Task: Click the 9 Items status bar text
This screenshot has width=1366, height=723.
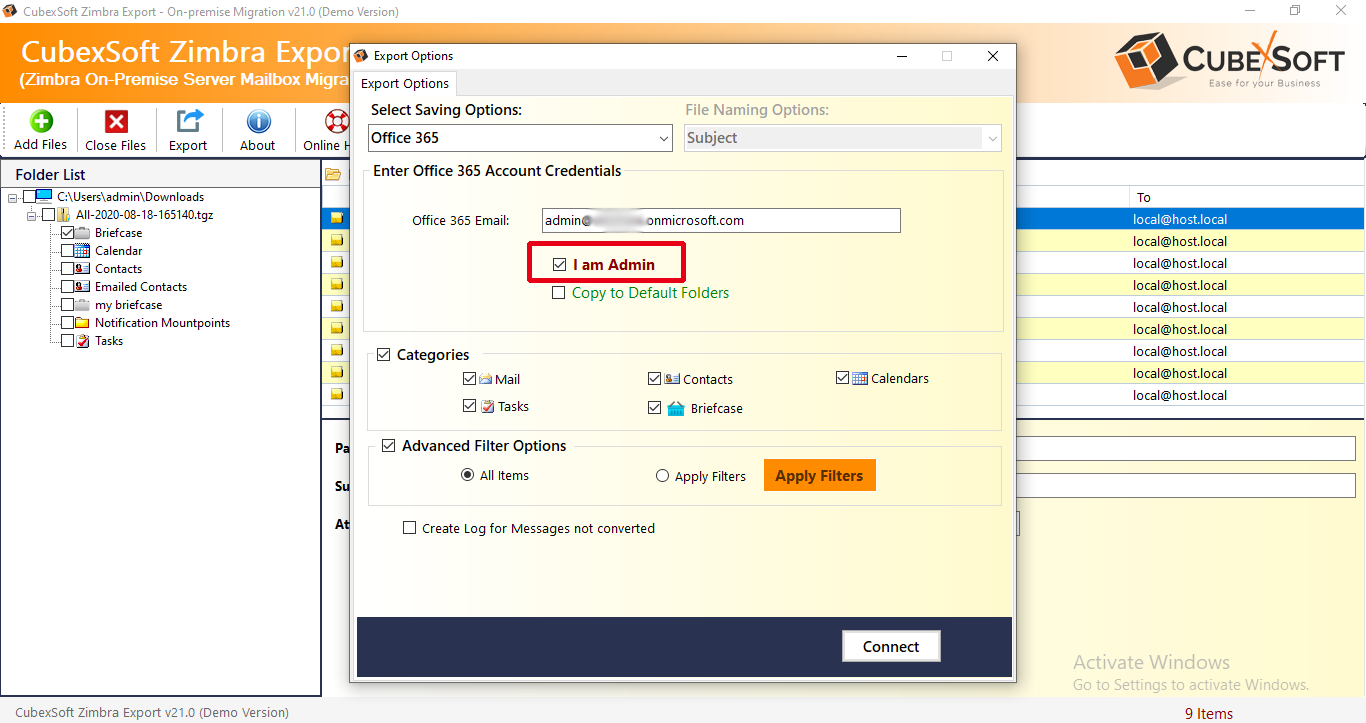Action: [1208, 713]
